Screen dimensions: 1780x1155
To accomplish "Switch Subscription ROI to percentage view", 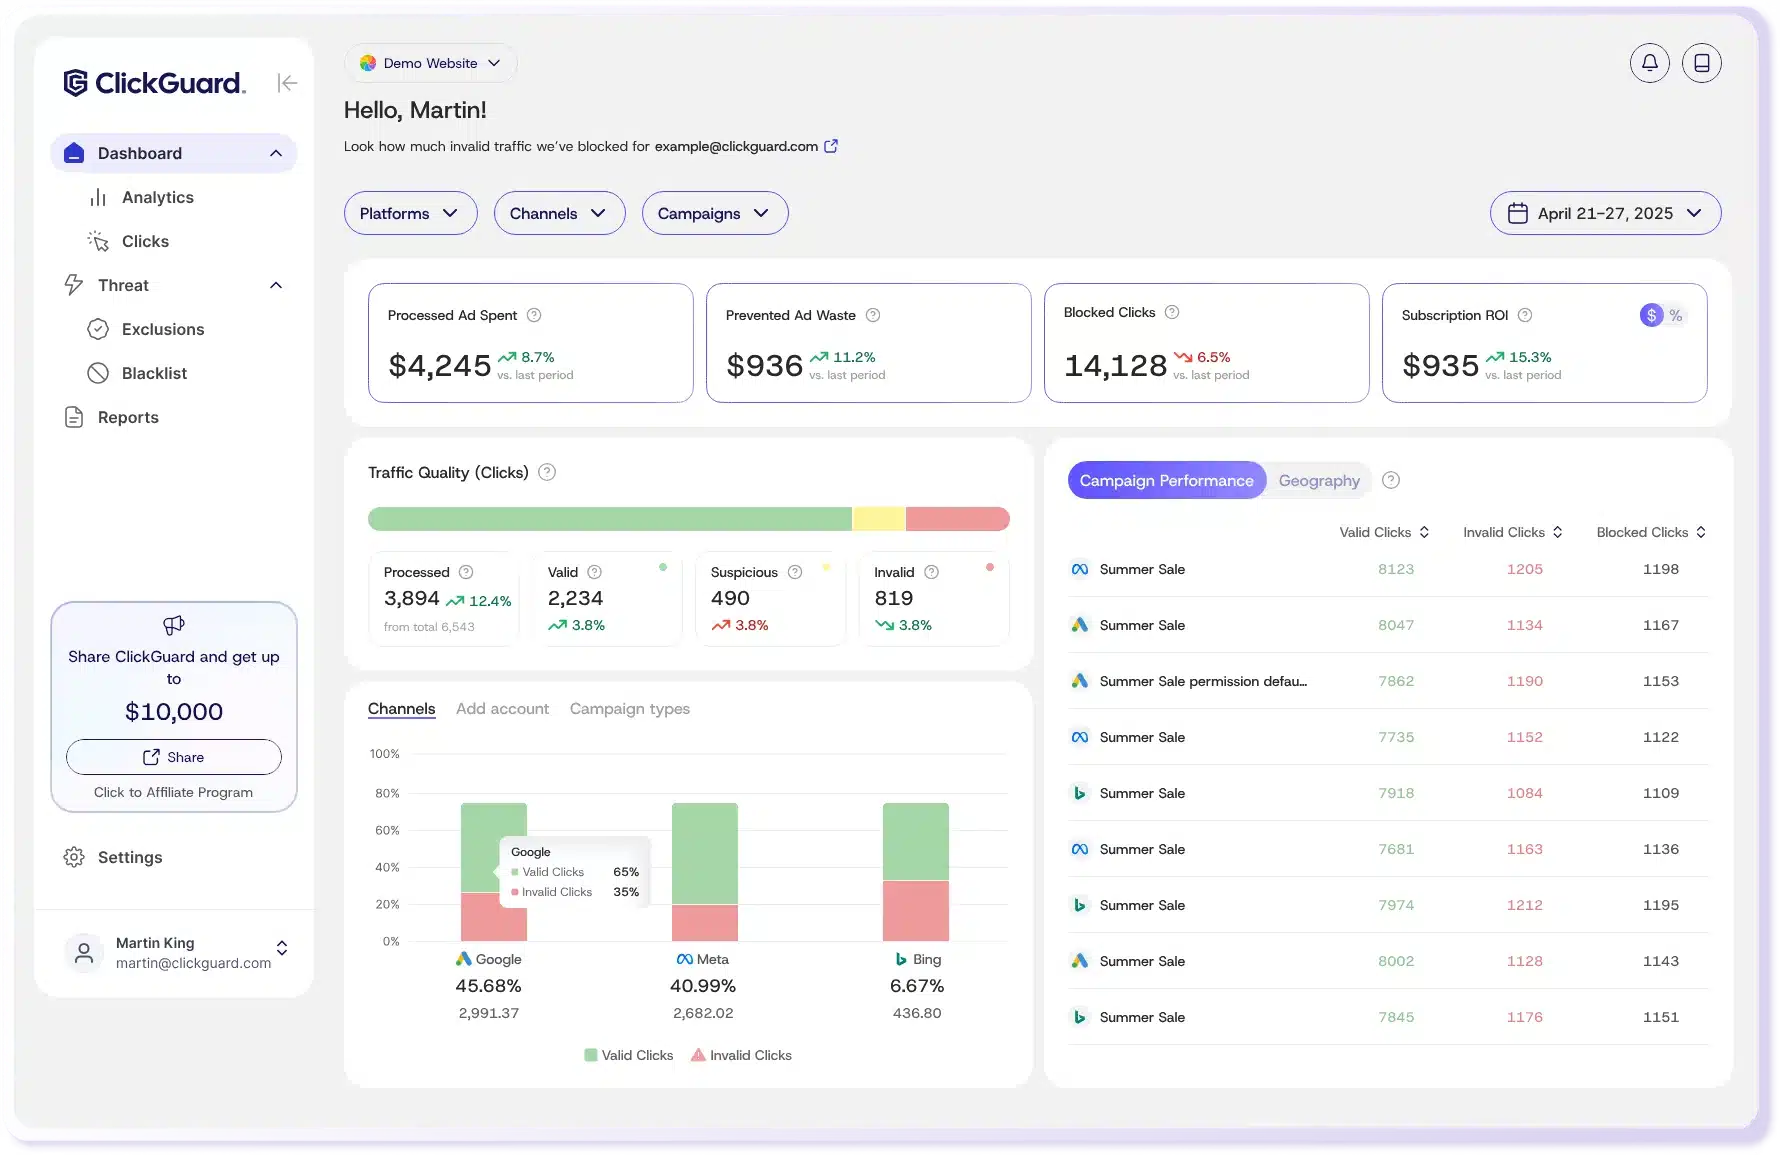I will point(1676,315).
